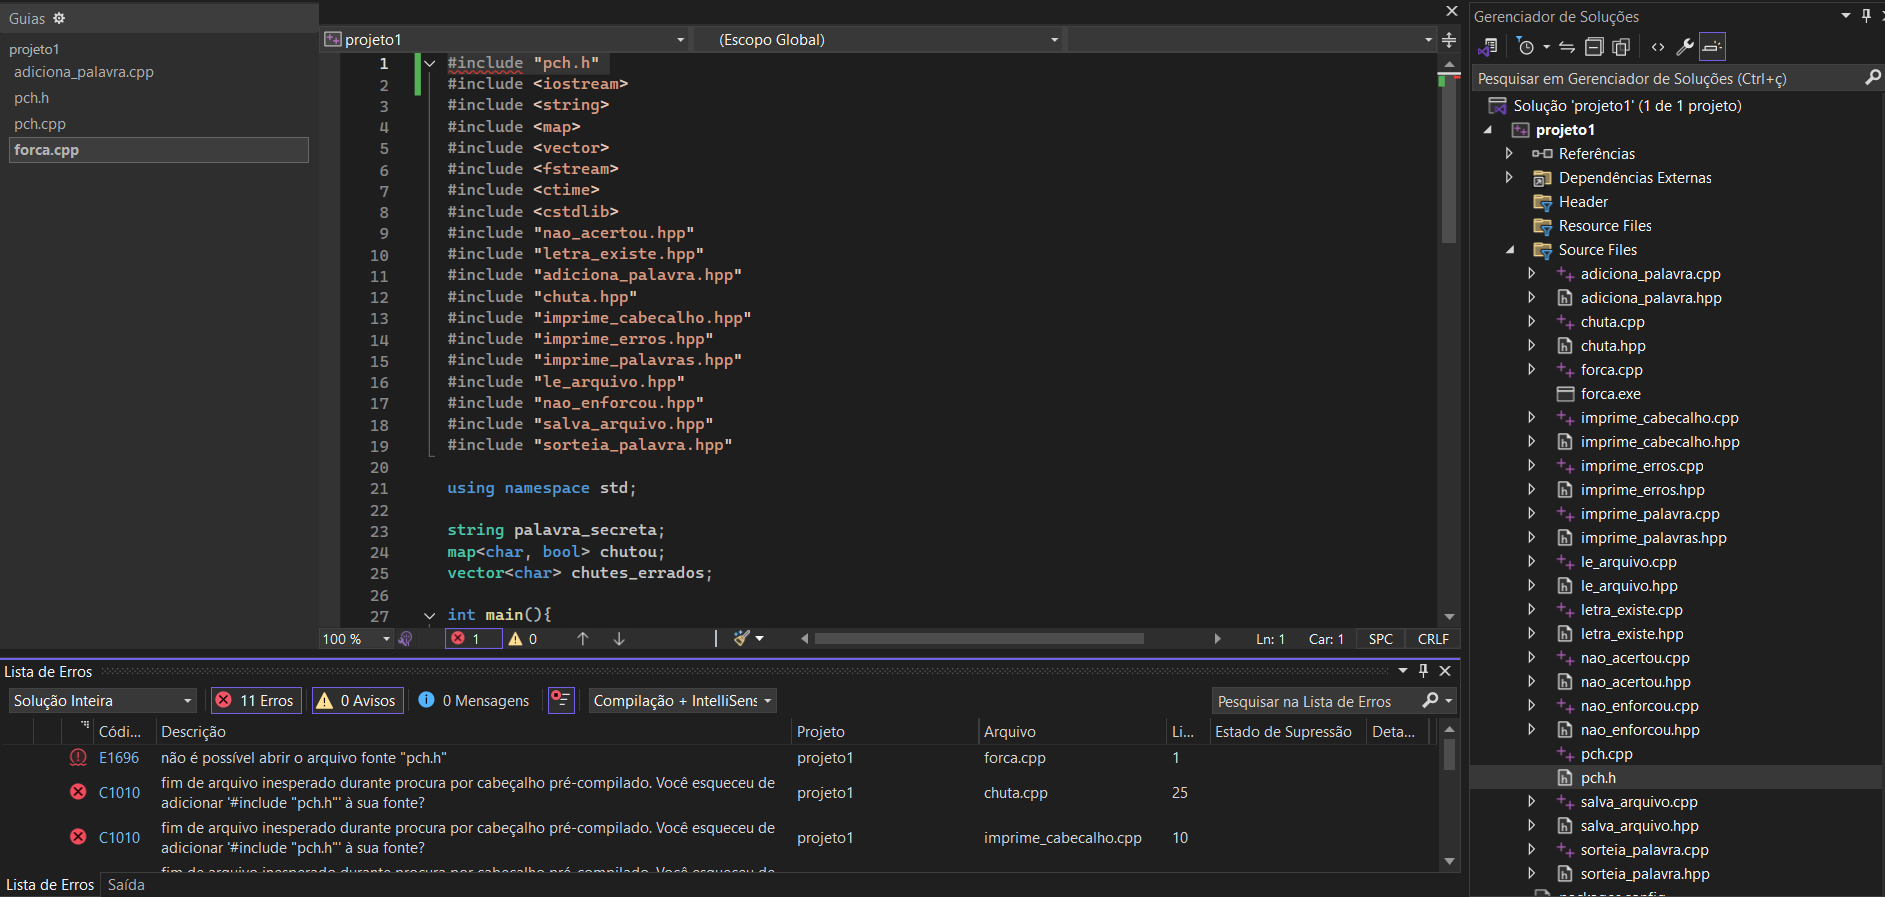The height and width of the screenshot is (897, 1885).
Task: Expand the Dependências Externas node
Action: (1509, 177)
